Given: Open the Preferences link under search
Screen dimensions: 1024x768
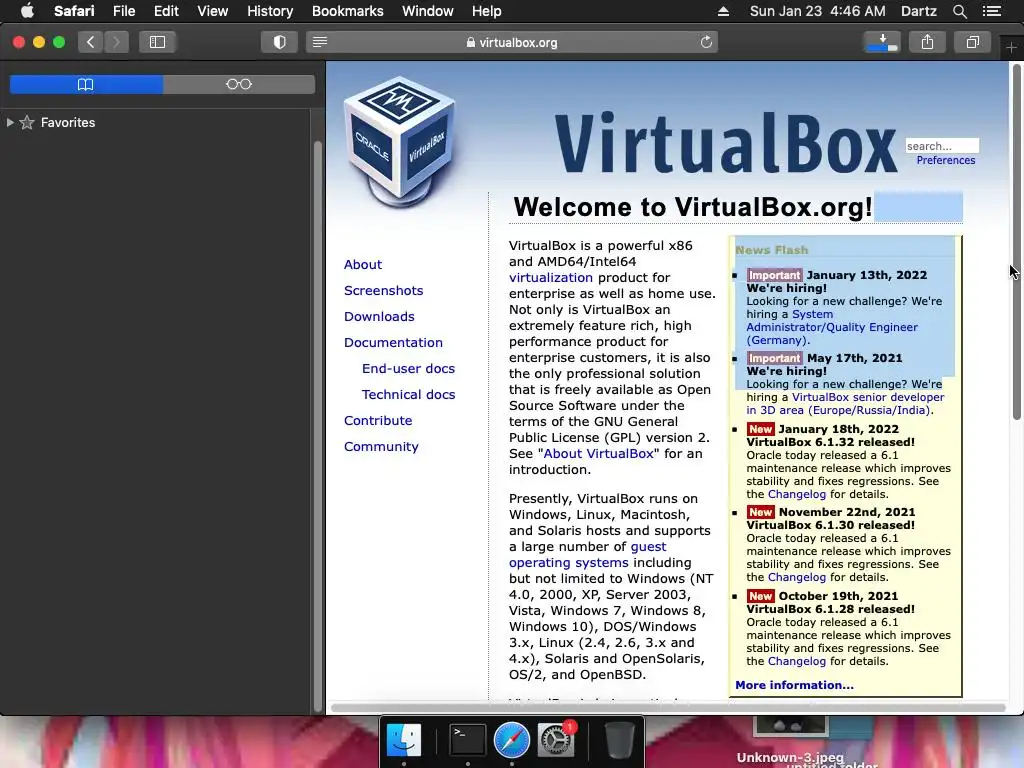Looking at the screenshot, I should (x=946, y=161).
